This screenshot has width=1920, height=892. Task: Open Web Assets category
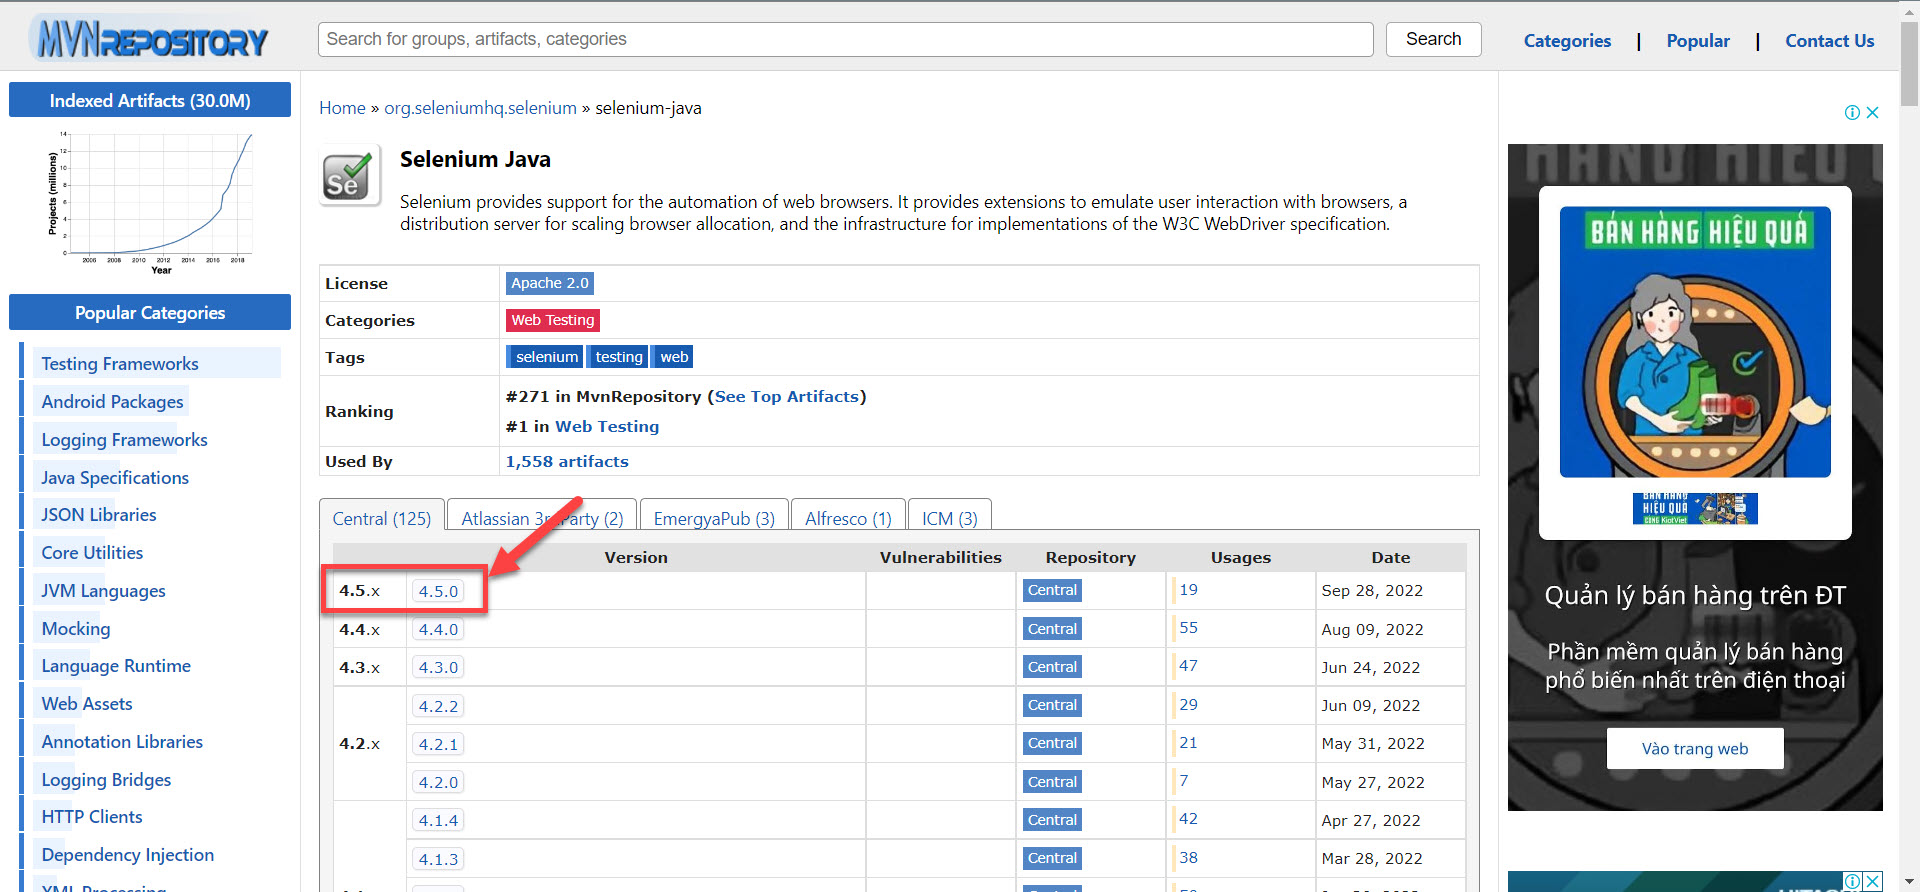coord(87,704)
